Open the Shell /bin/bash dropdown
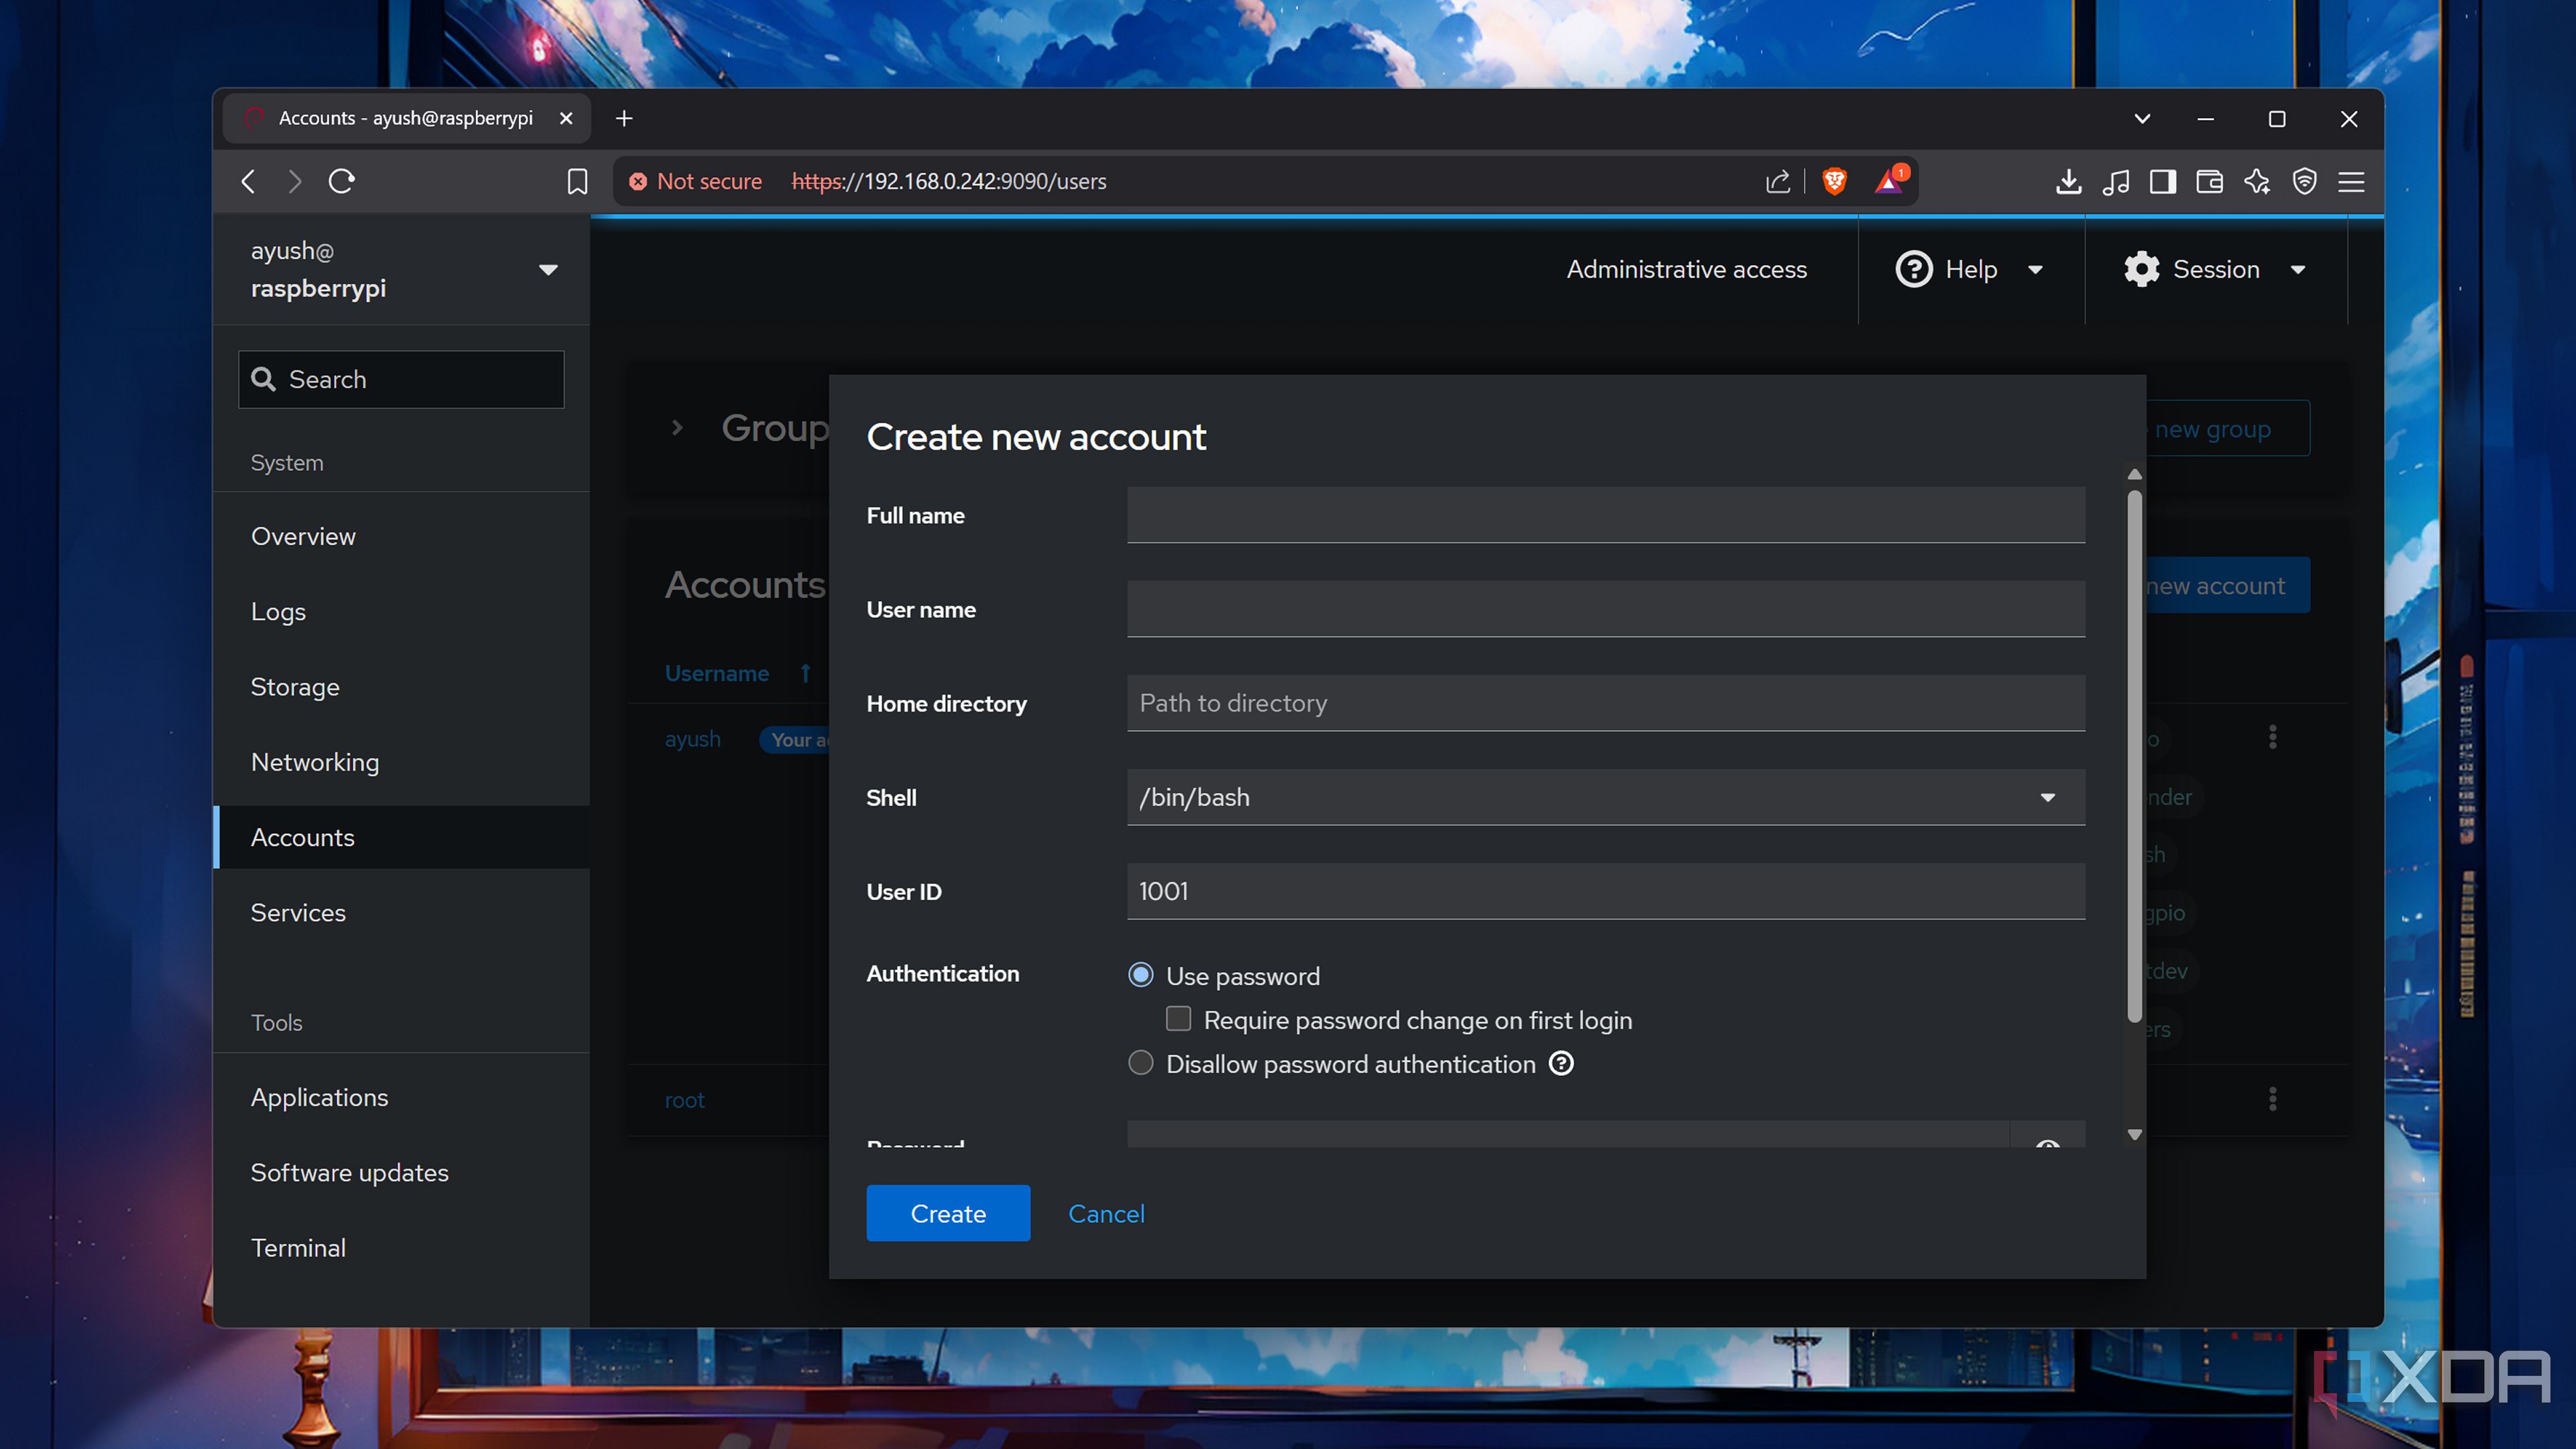The height and width of the screenshot is (1449, 2576). pos(1606,797)
